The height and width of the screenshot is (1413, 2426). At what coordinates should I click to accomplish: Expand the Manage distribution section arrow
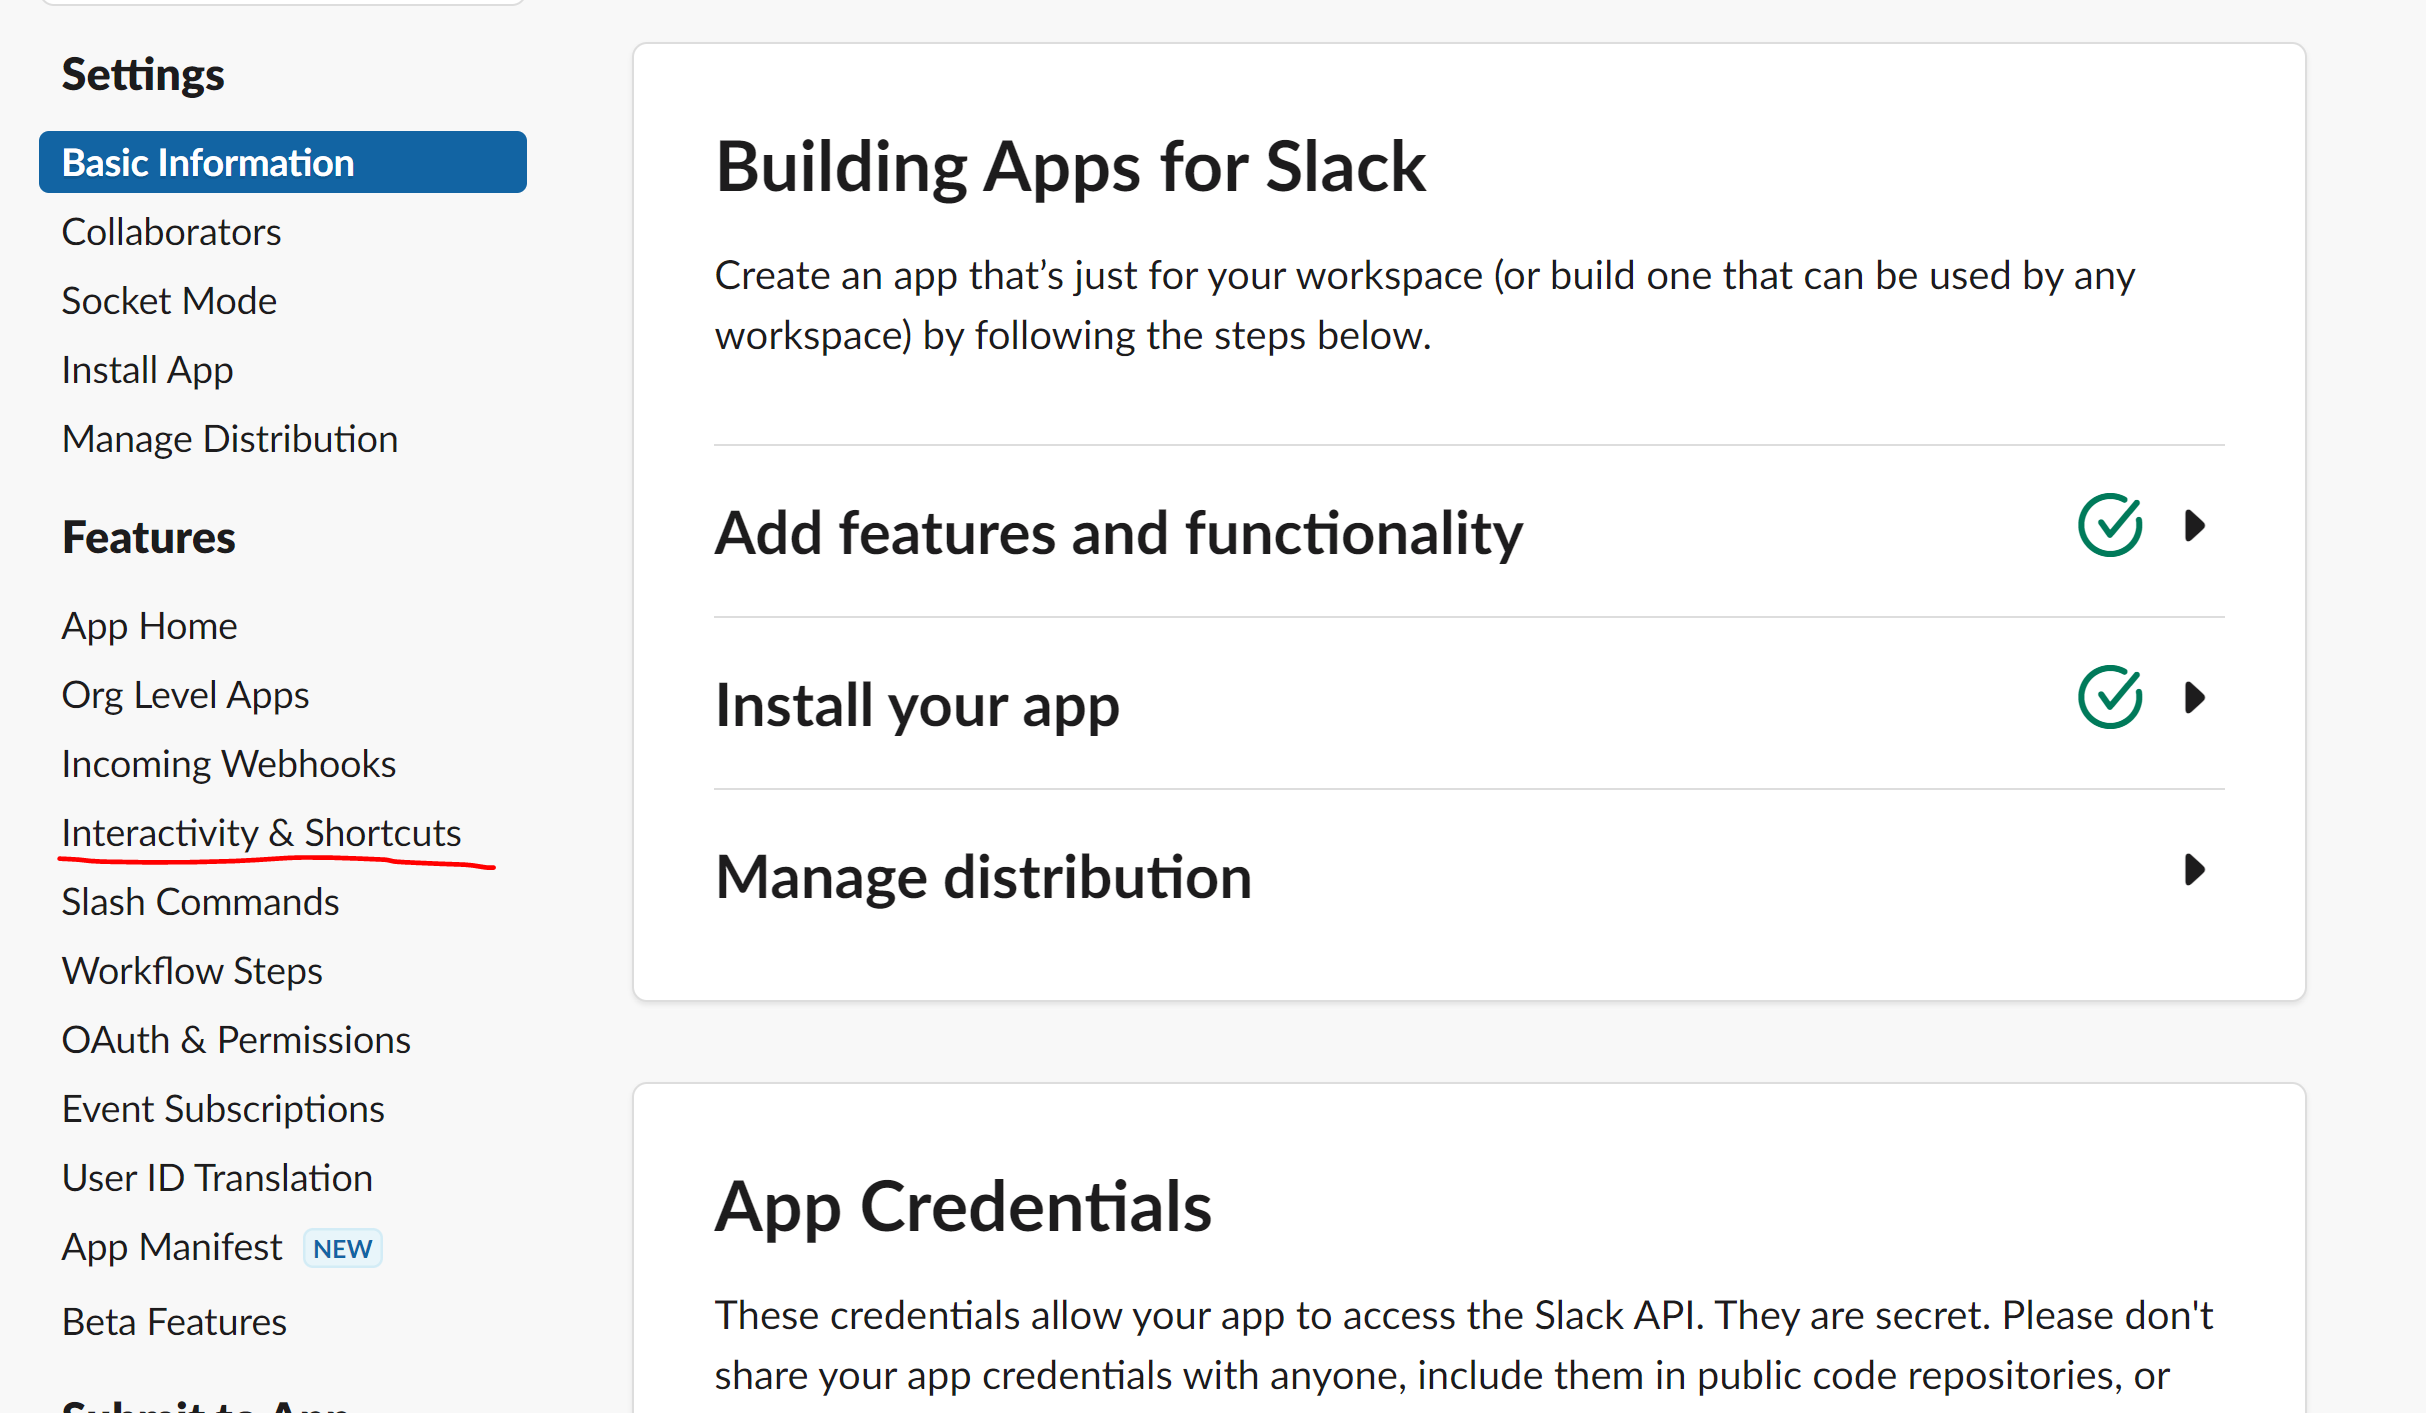tap(2194, 870)
